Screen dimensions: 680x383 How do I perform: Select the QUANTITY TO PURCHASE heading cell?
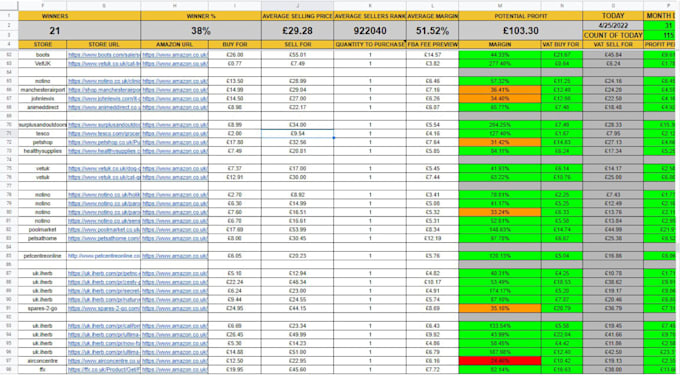tap(370, 45)
